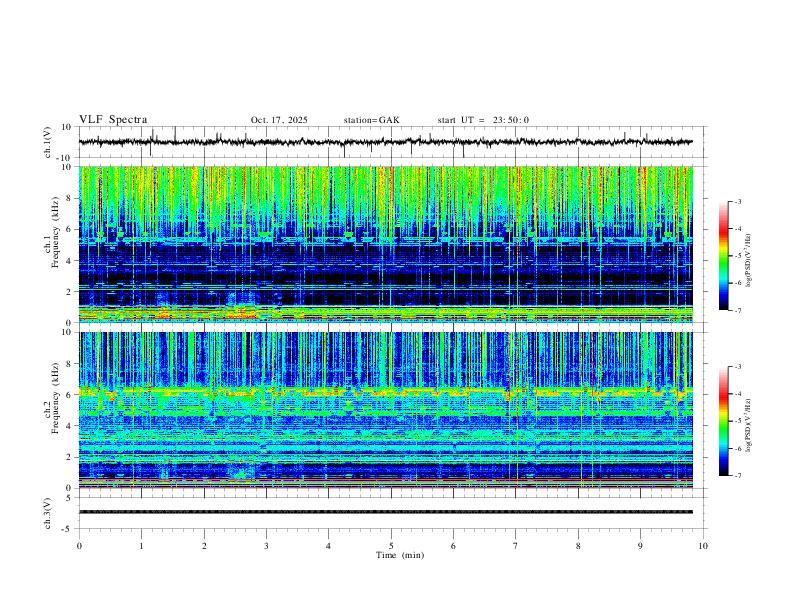Viewport: 792px width, 612px height.
Task: Click the "4" kHz tick on ch.1 frequency axis
Action: pyautogui.click(x=69, y=261)
